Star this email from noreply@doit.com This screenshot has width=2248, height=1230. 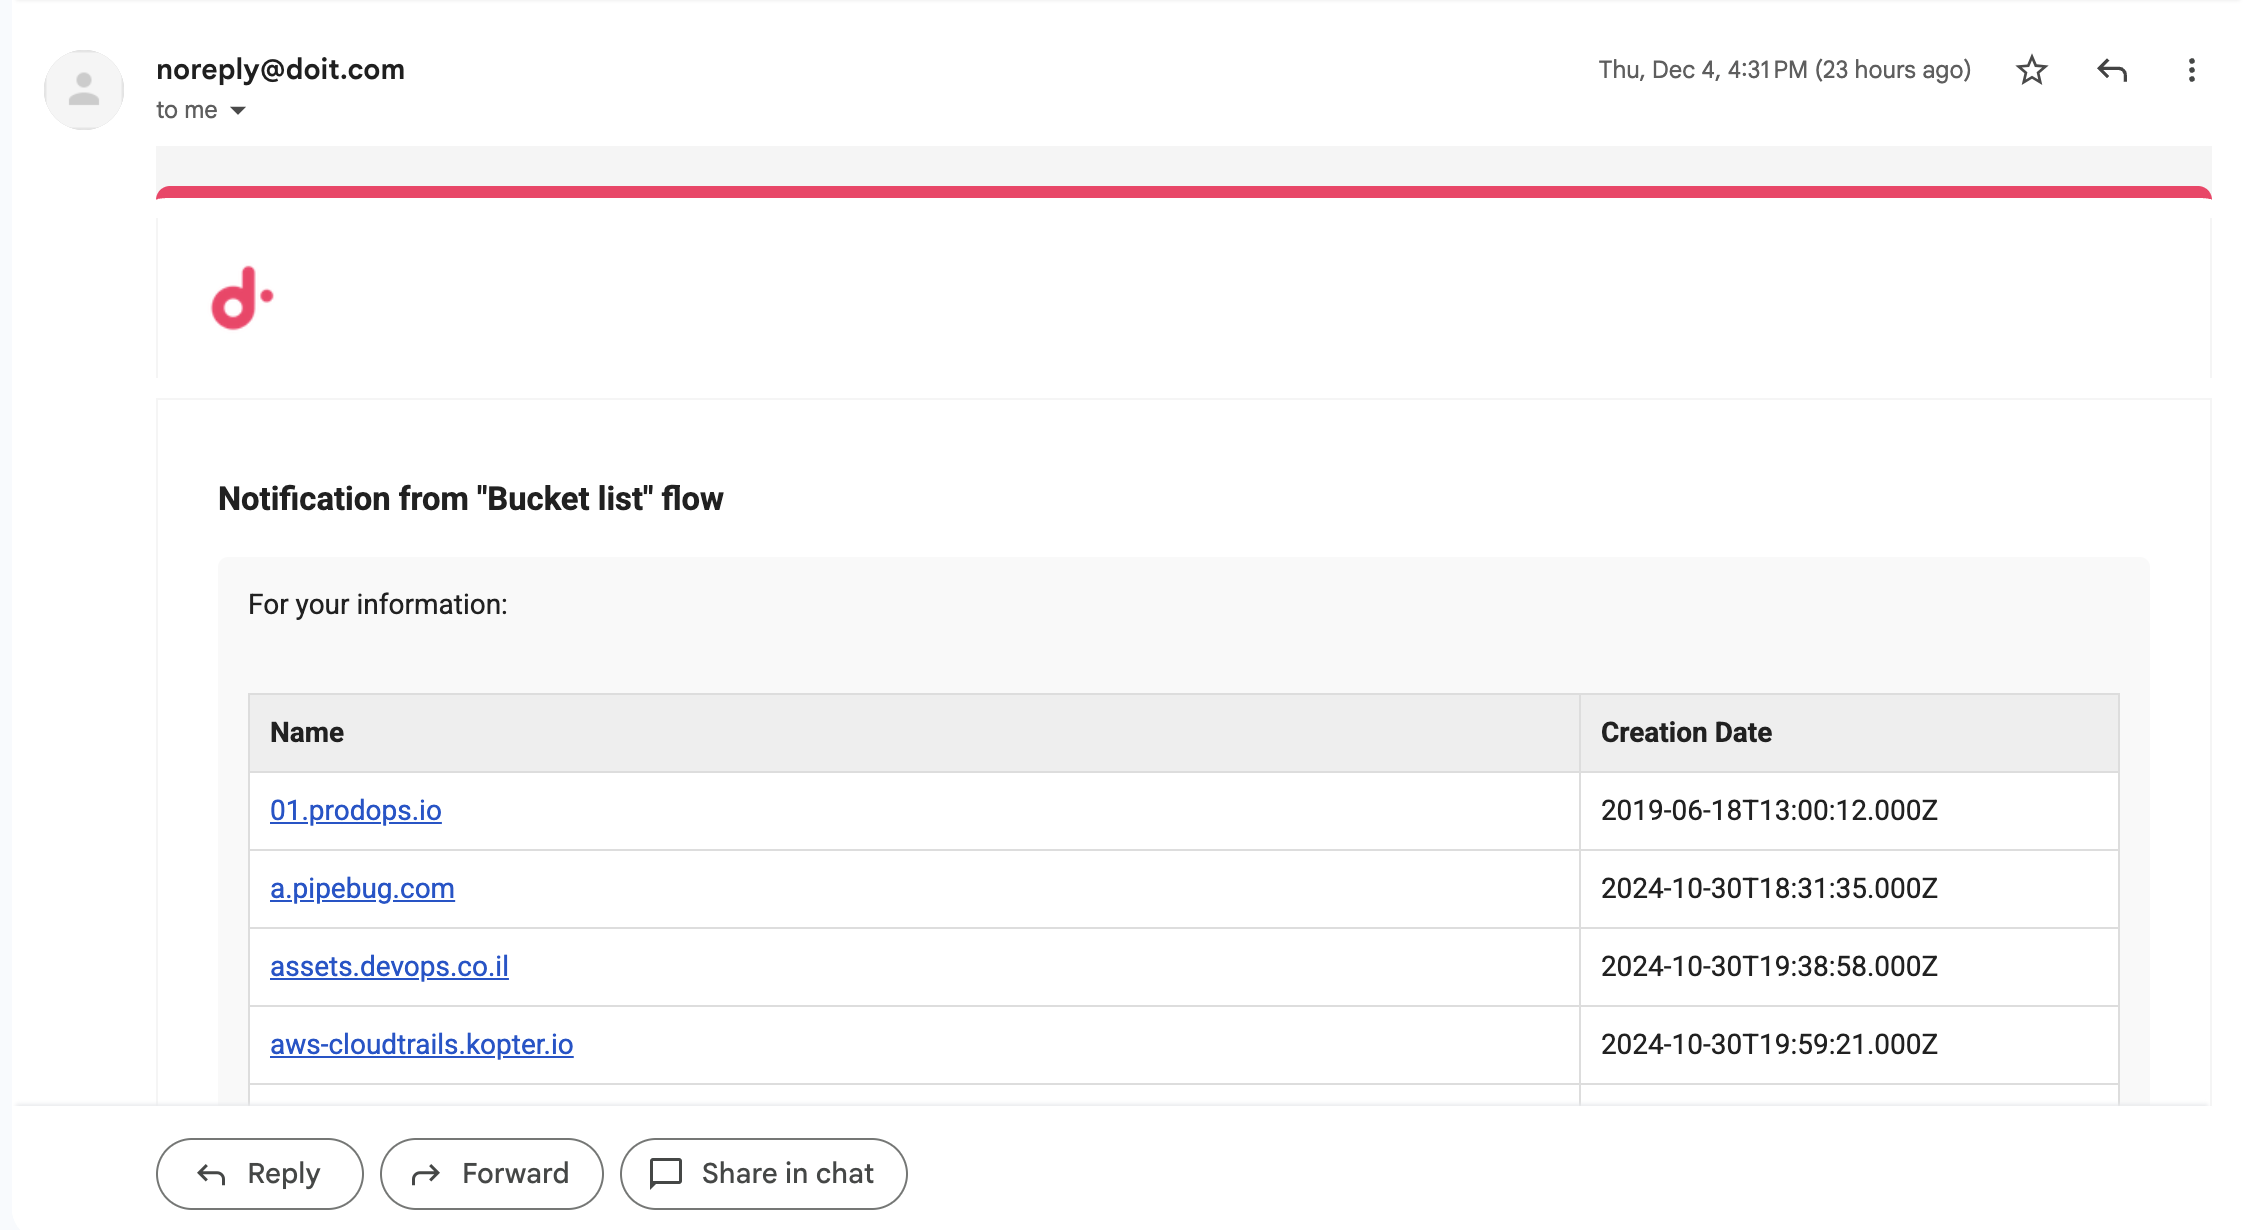pos(2031,70)
